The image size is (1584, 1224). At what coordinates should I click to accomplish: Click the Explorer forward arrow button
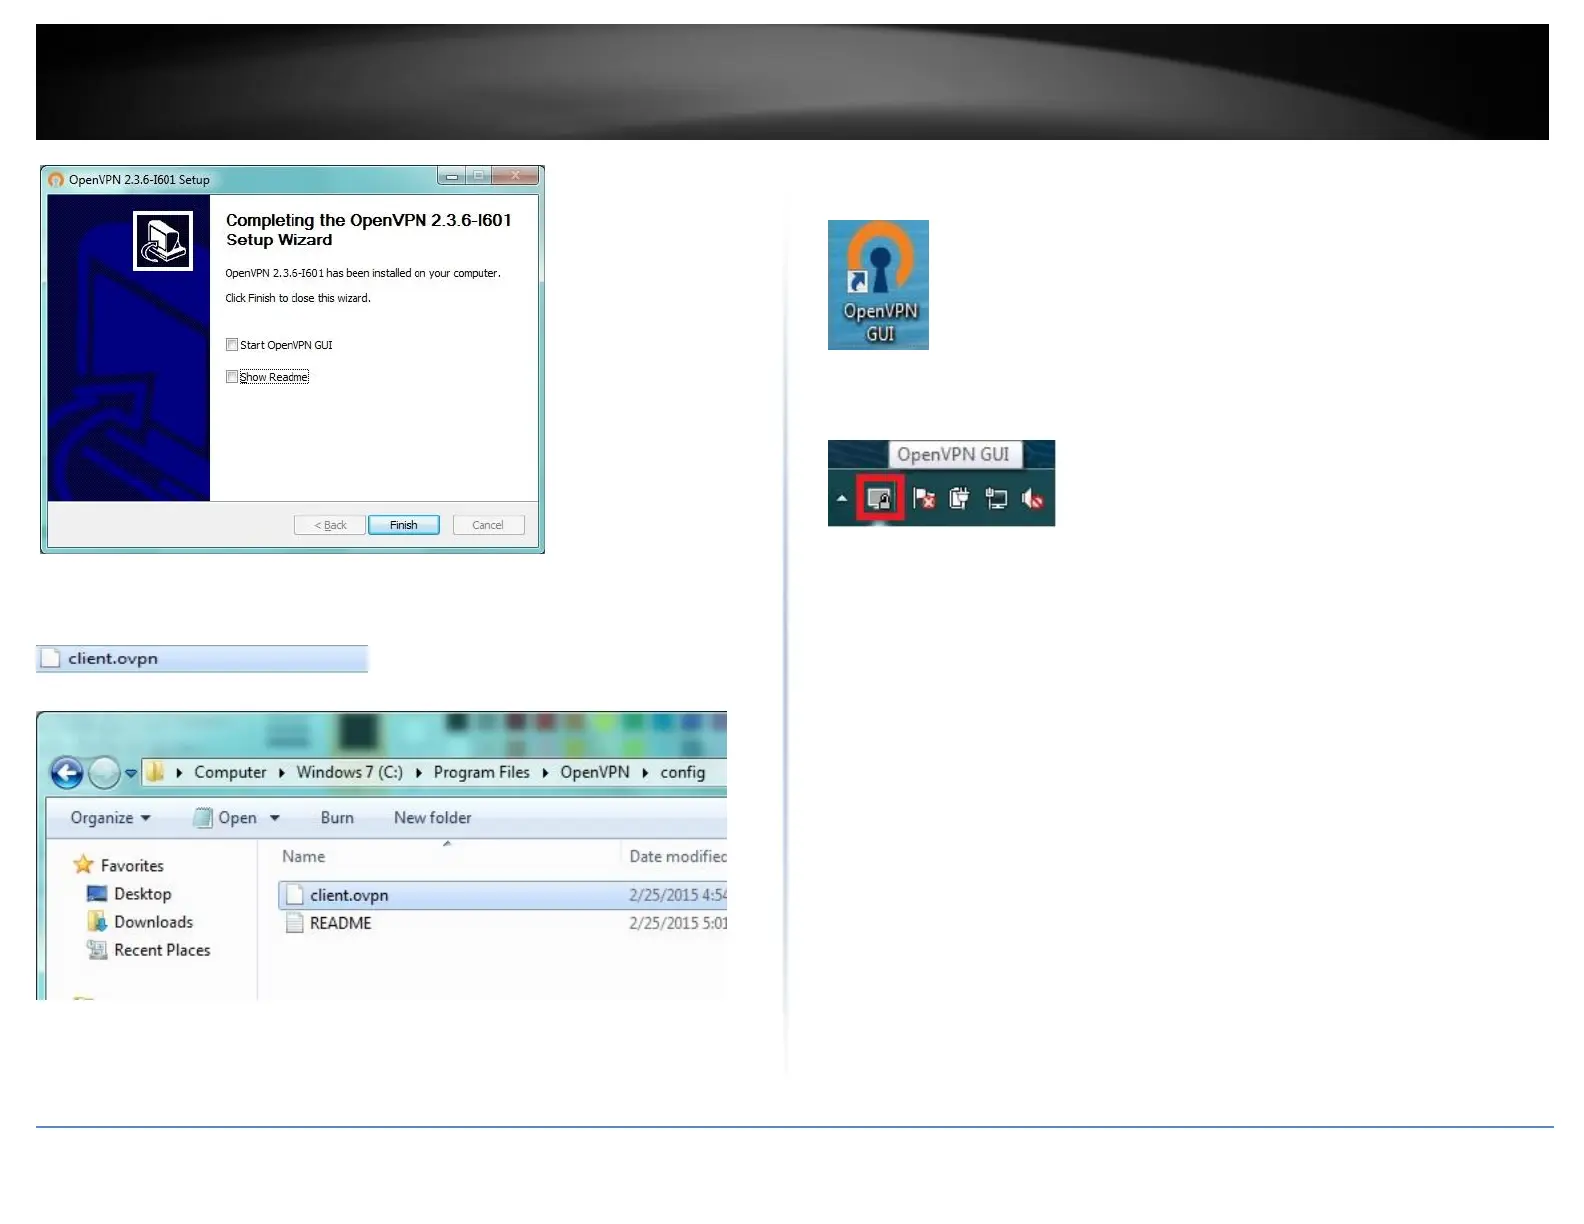[104, 773]
